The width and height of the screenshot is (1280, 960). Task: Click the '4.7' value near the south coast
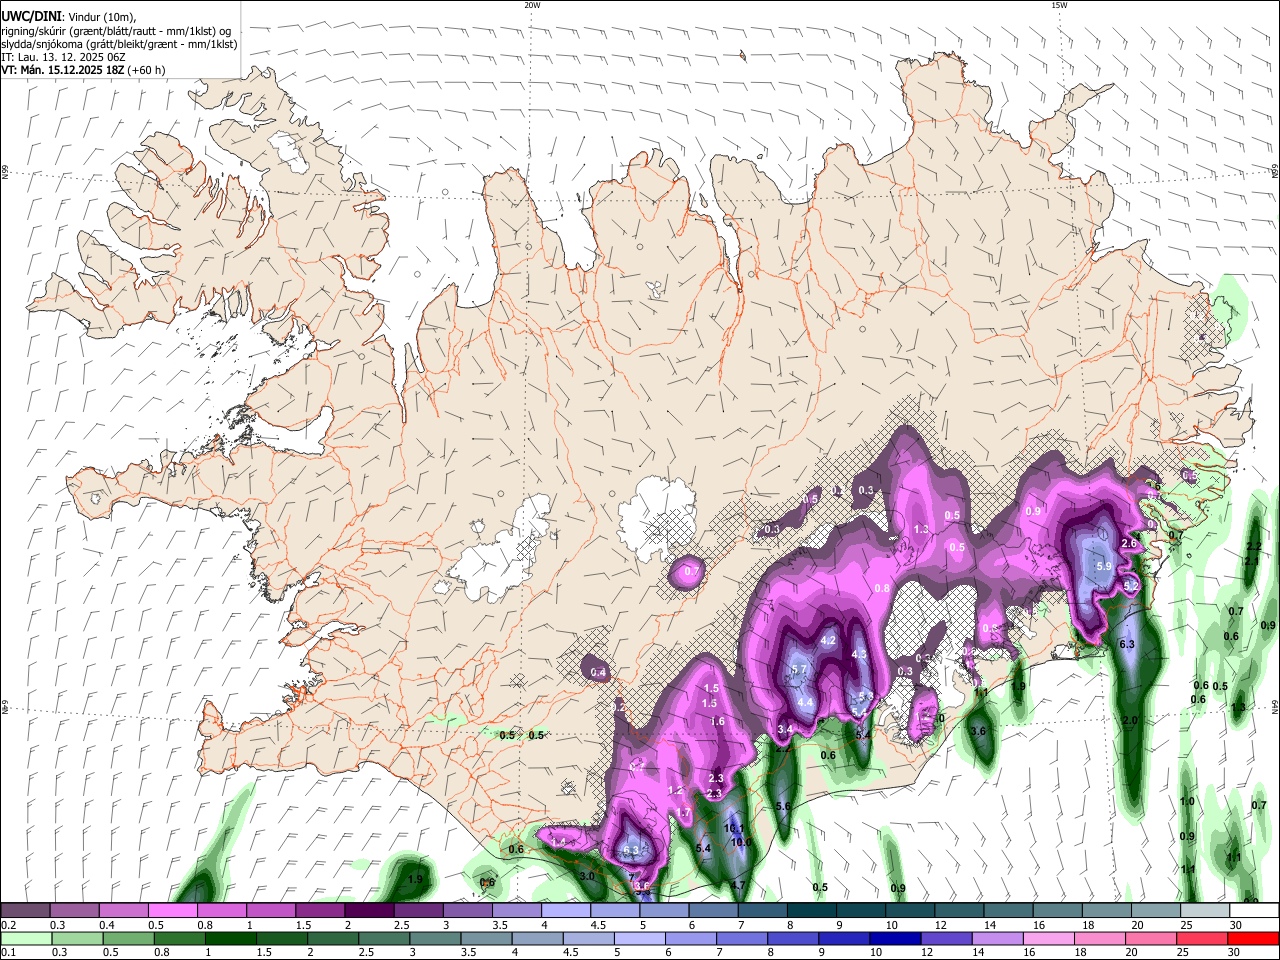[738, 885]
